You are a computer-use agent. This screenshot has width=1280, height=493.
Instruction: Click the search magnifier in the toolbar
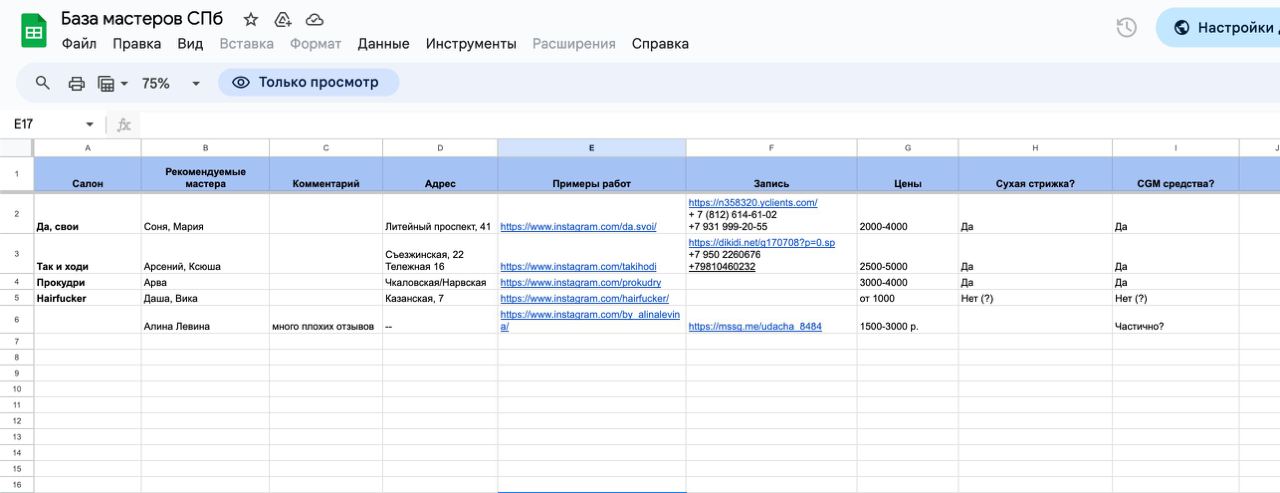pyautogui.click(x=43, y=83)
